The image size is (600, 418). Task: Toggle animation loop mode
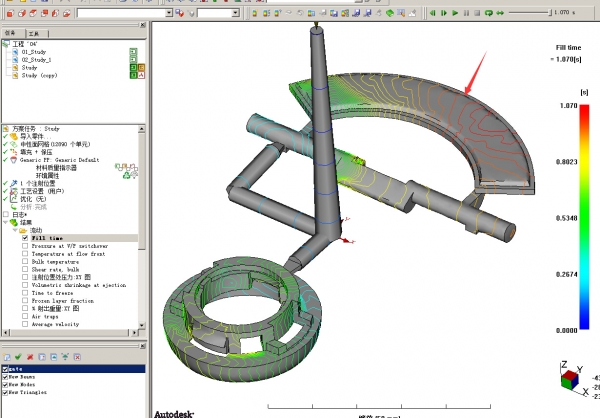(x=489, y=13)
